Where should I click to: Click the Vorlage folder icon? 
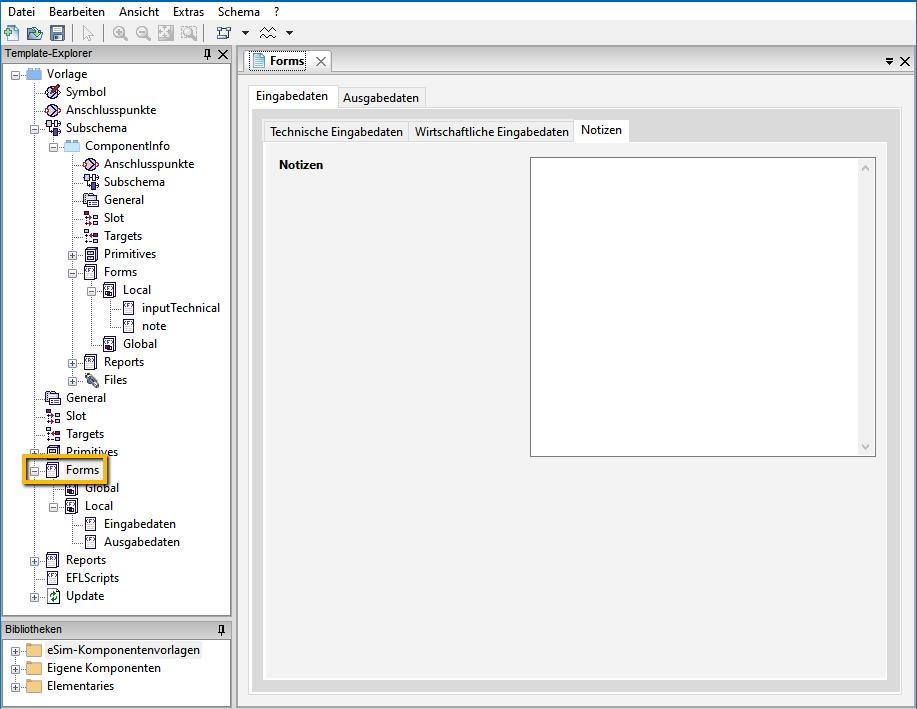pos(34,74)
